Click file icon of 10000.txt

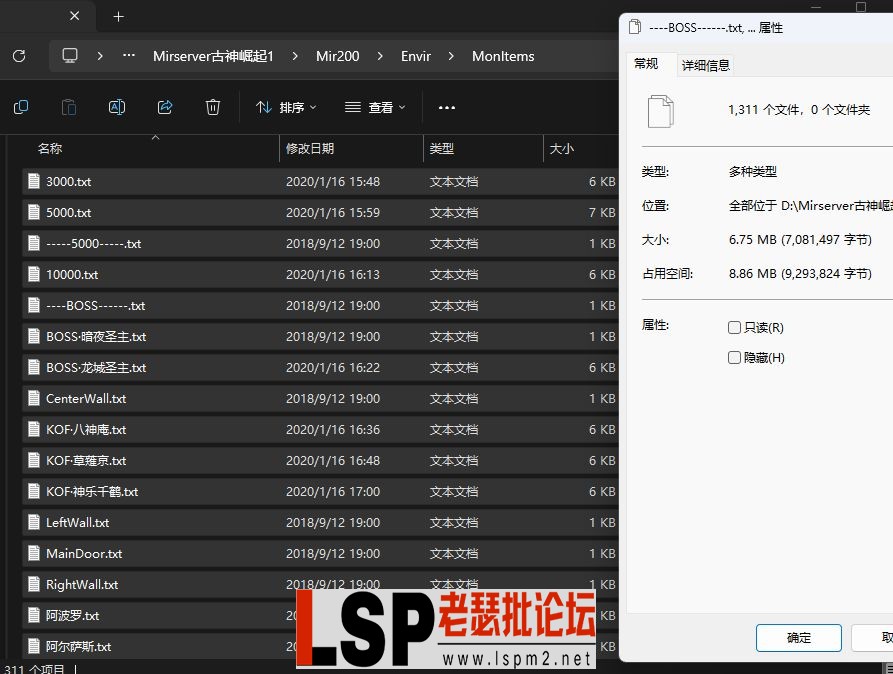pyautogui.click(x=34, y=274)
